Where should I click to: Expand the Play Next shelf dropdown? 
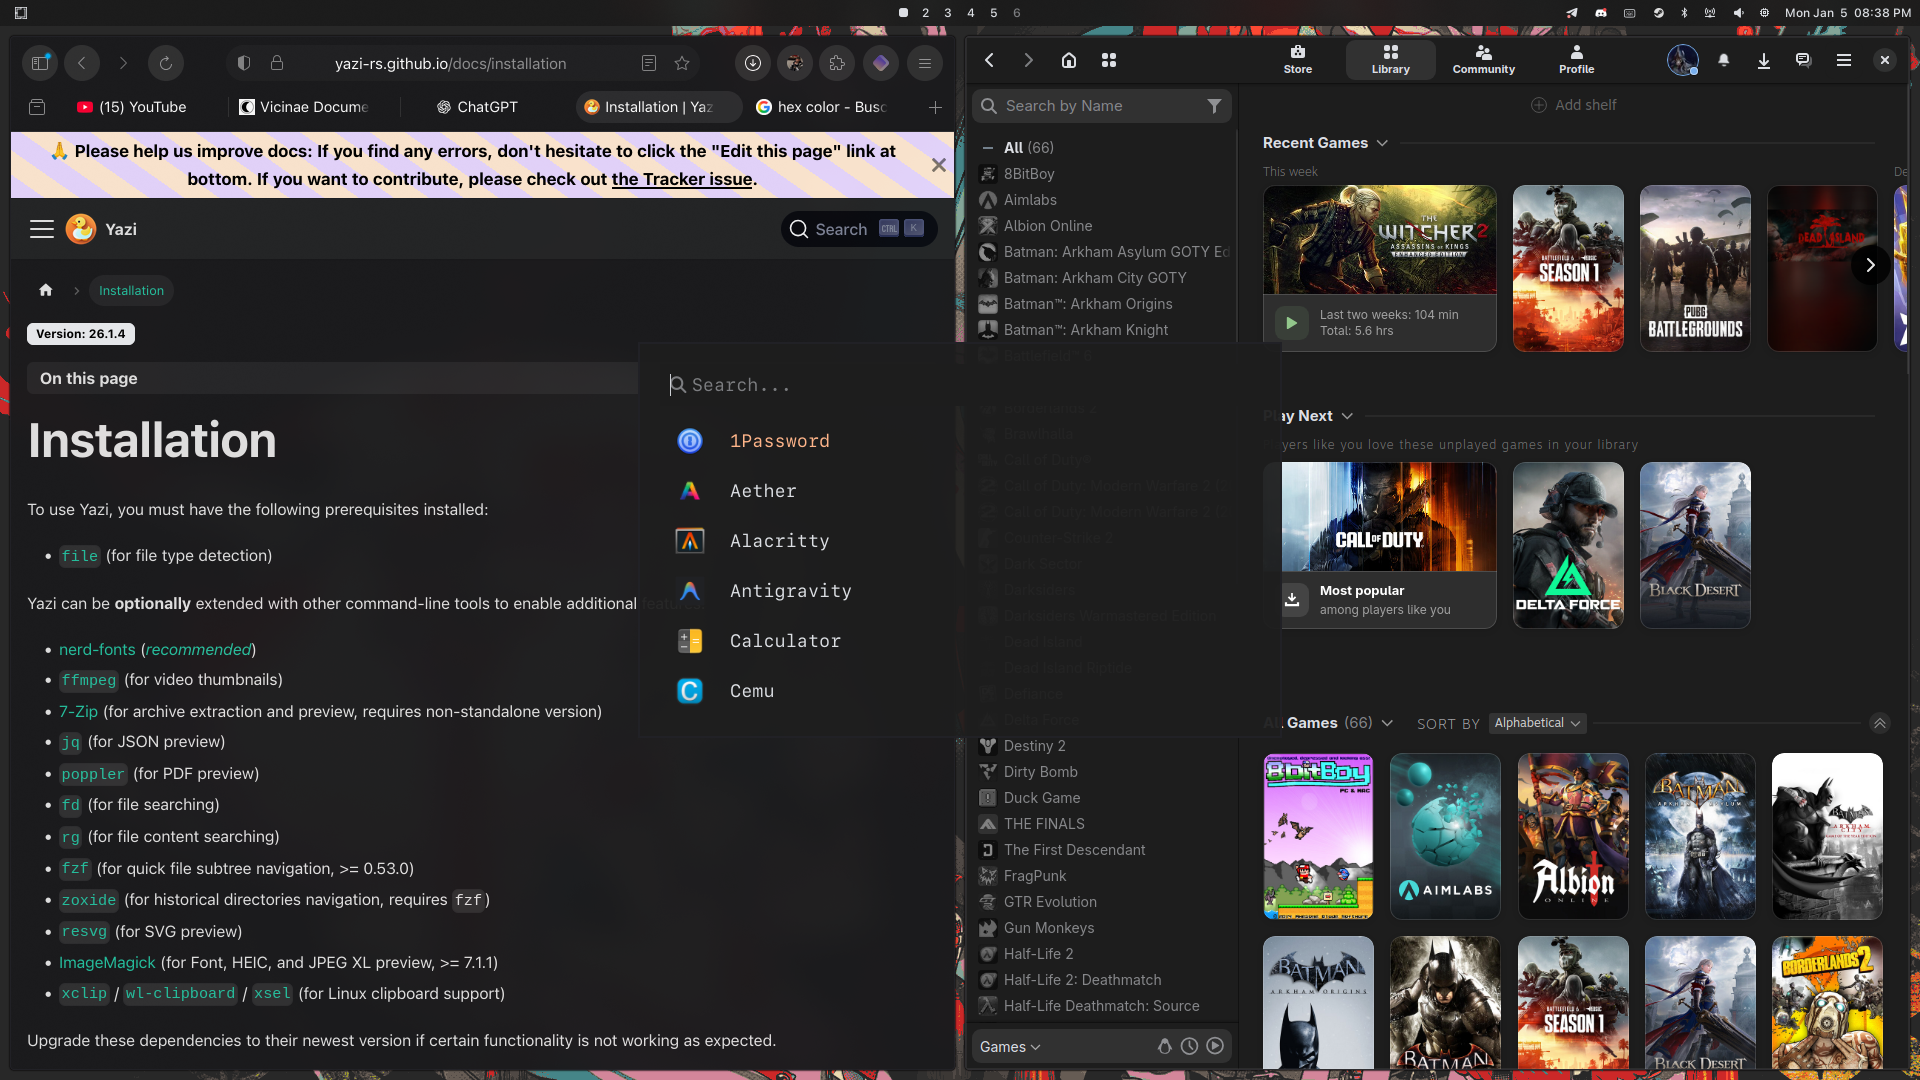tap(1347, 416)
